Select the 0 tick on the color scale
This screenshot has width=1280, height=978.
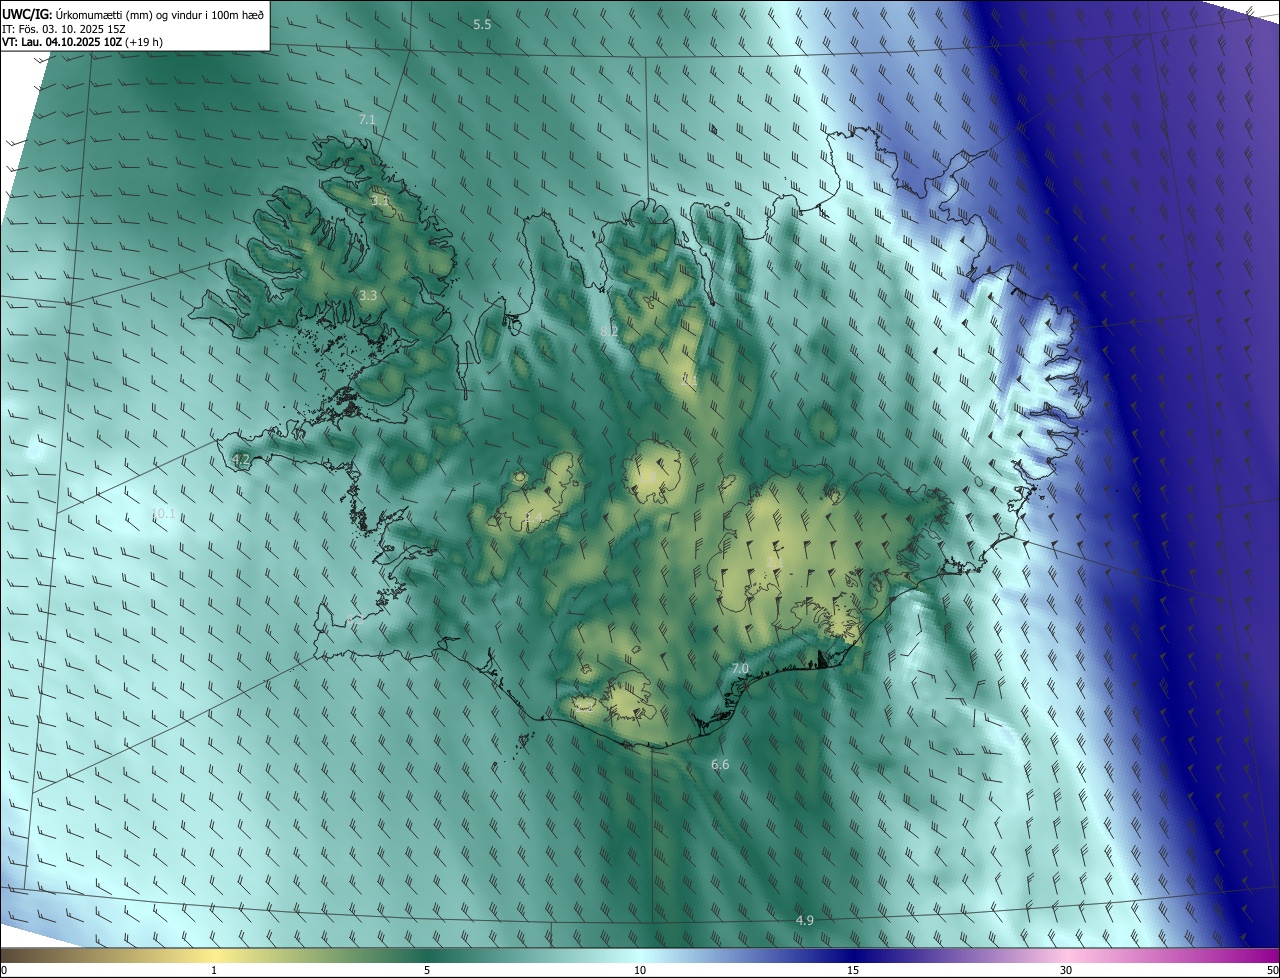[3, 970]
